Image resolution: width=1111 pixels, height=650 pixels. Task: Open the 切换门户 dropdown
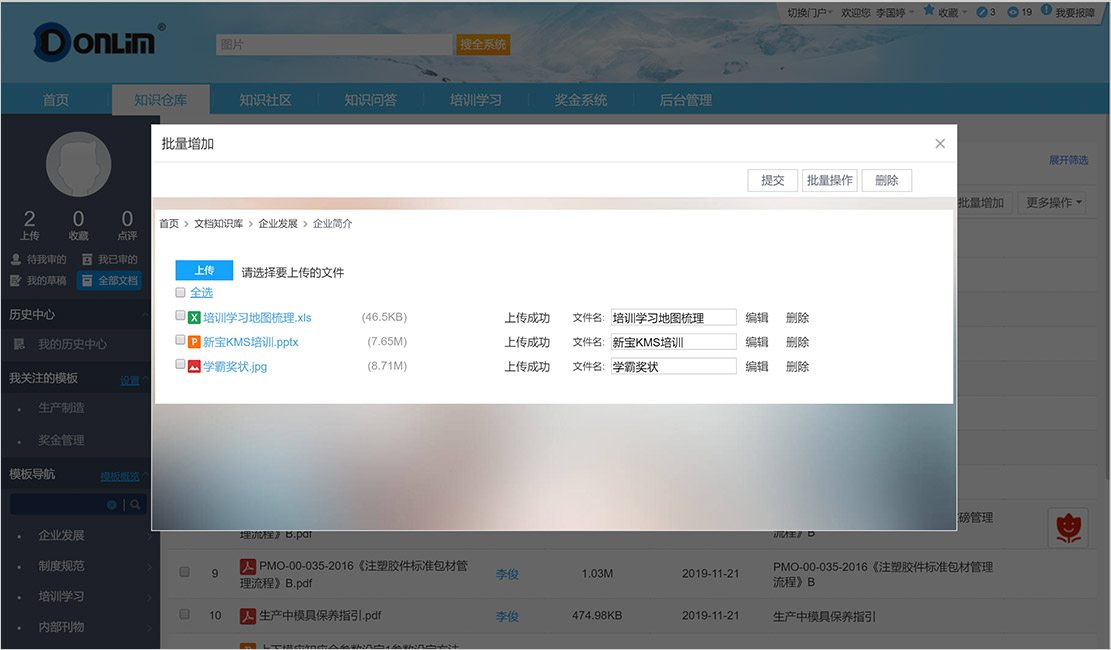click(811, 13)
